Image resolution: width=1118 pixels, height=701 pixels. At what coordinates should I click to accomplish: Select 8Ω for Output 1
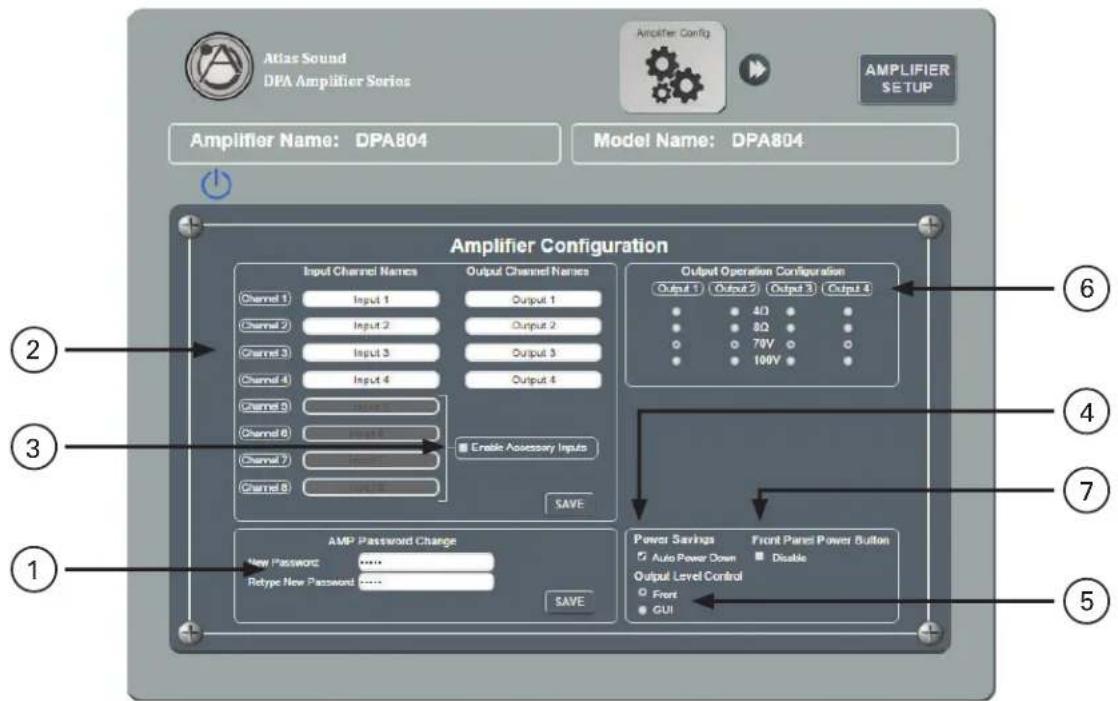click(677, 328)
